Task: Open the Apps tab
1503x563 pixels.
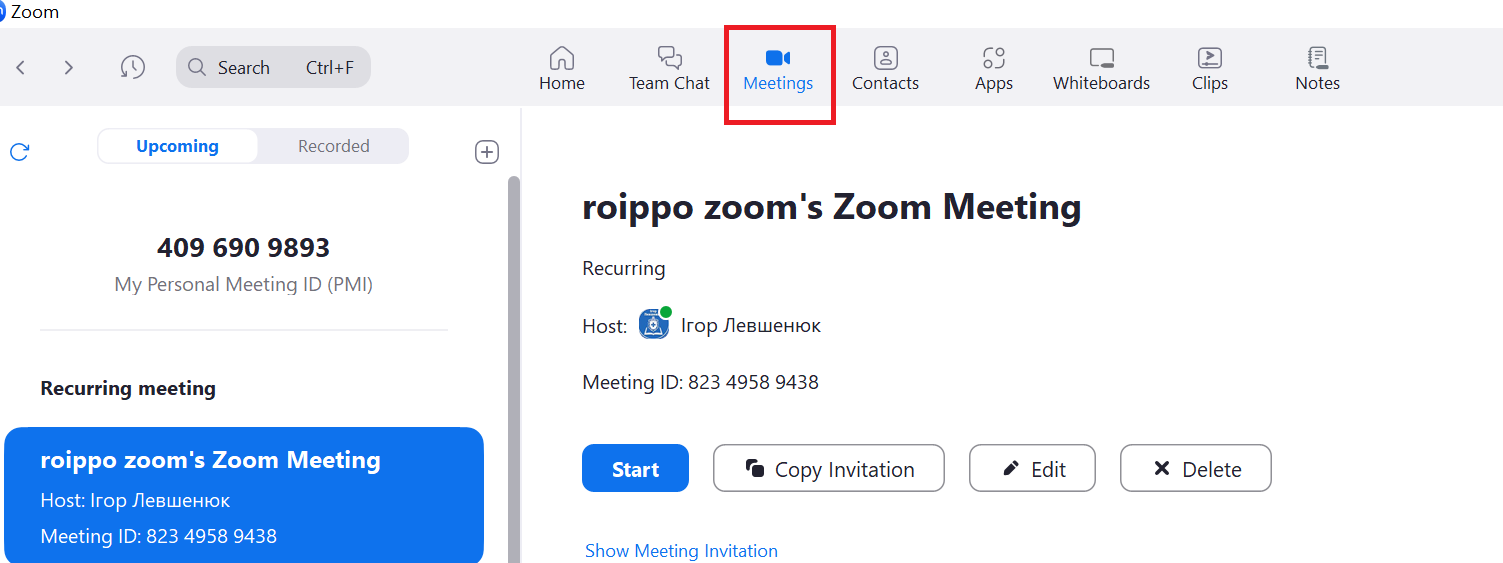Action: [x=993, y=68]
